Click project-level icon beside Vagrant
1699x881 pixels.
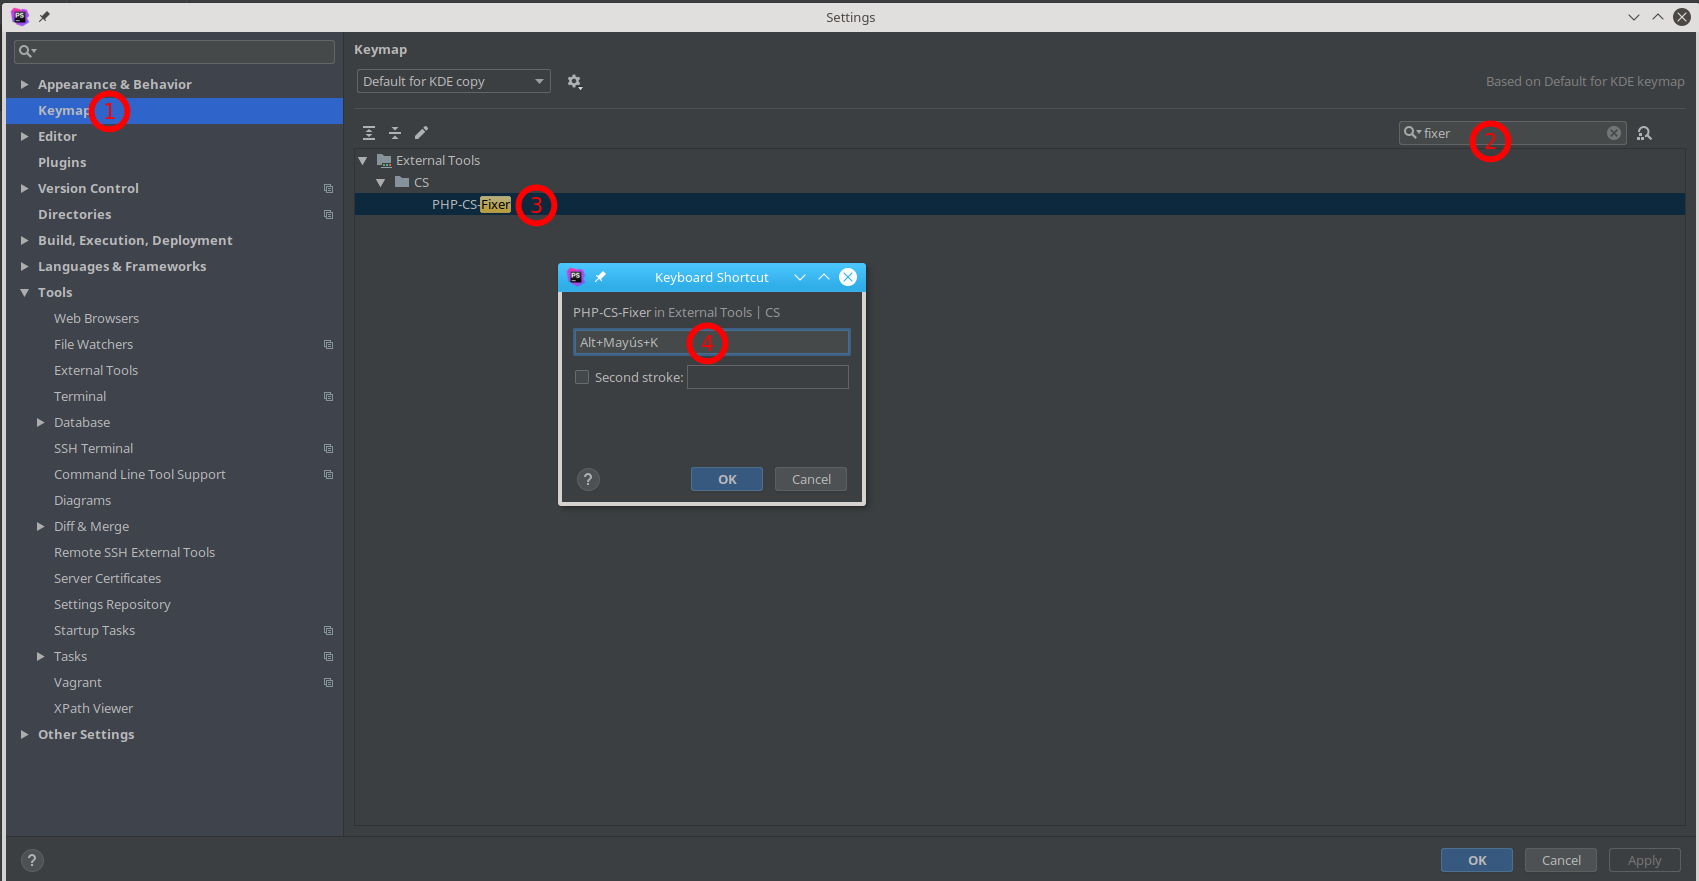pos(328,682)
